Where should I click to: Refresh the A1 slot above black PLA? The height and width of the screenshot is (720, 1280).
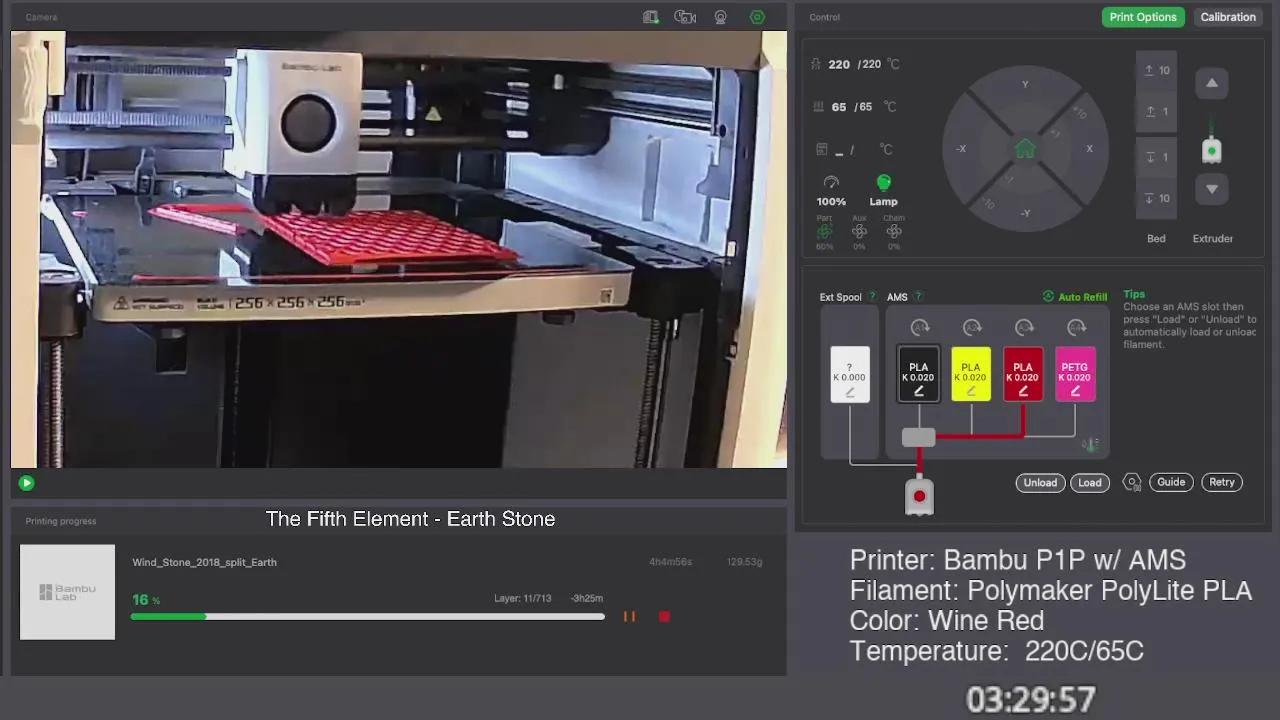click(x=919, y=327)
